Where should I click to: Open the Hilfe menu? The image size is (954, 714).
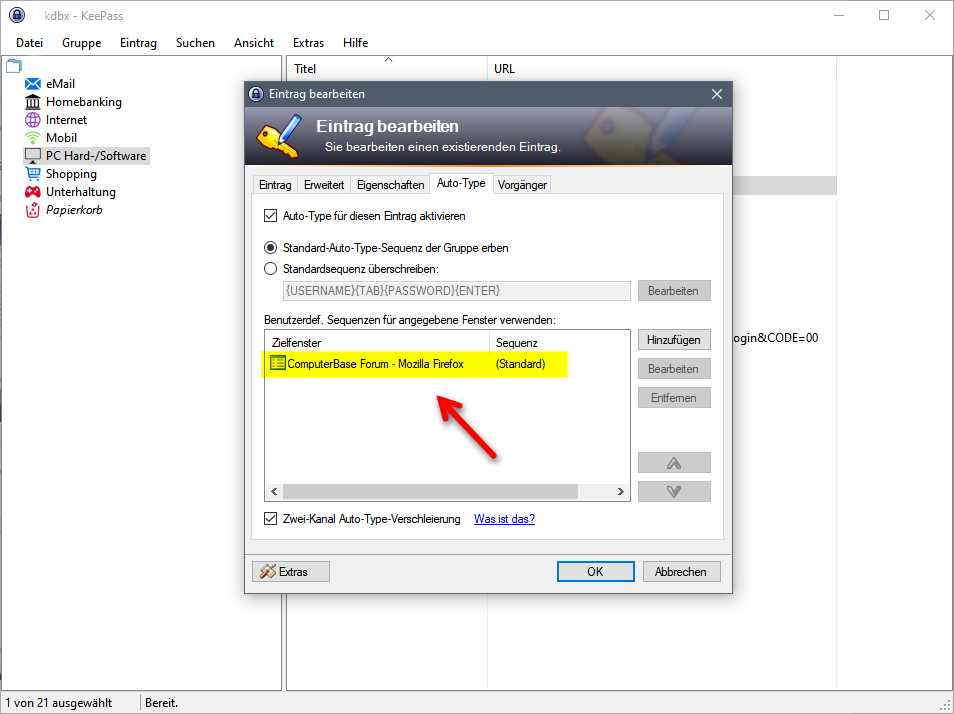[x=355, y=43]
